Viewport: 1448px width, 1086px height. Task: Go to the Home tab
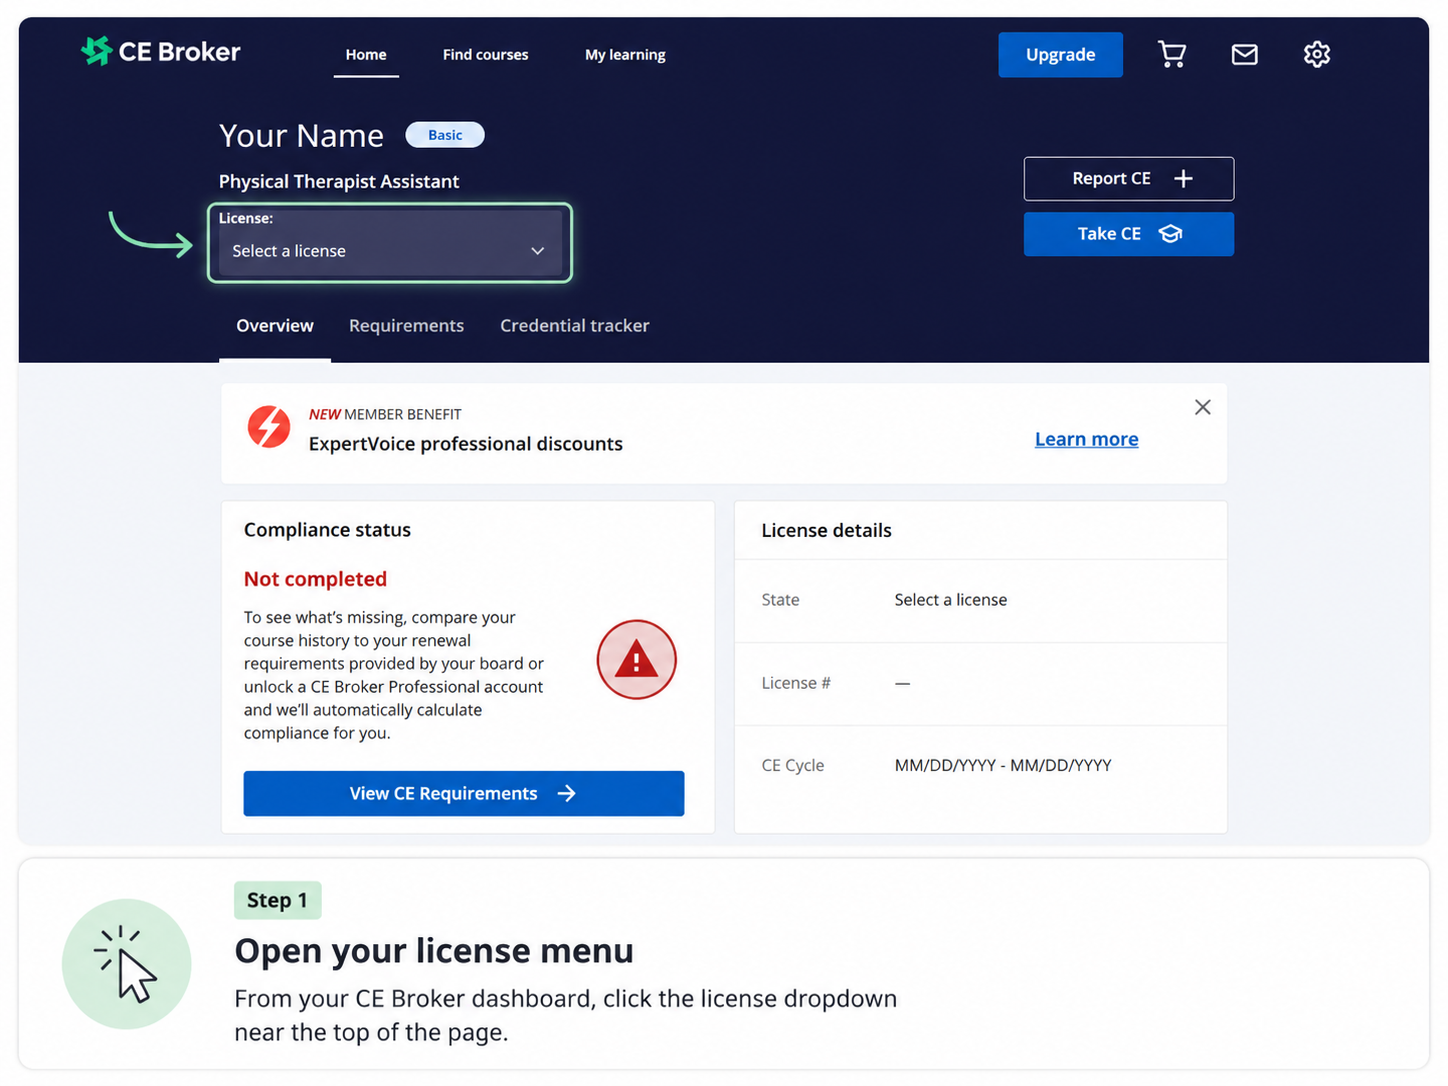tap(366, 55)
